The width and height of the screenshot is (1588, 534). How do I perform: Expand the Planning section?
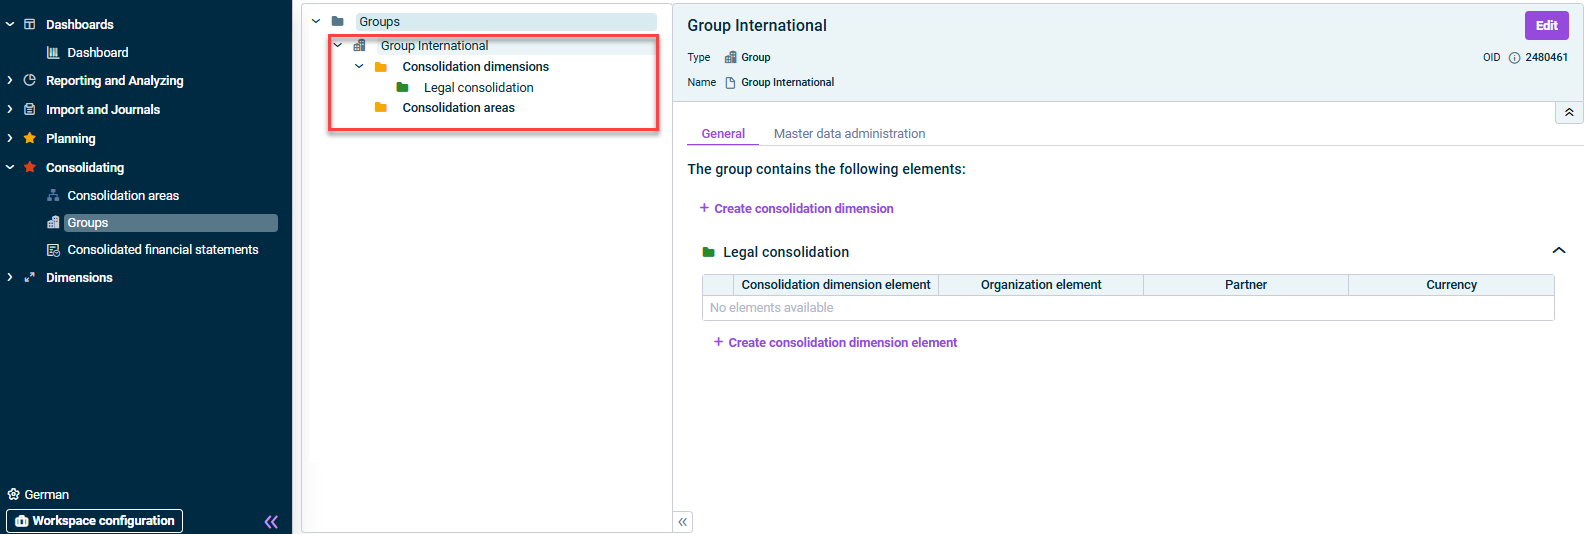tap(10, 138)
